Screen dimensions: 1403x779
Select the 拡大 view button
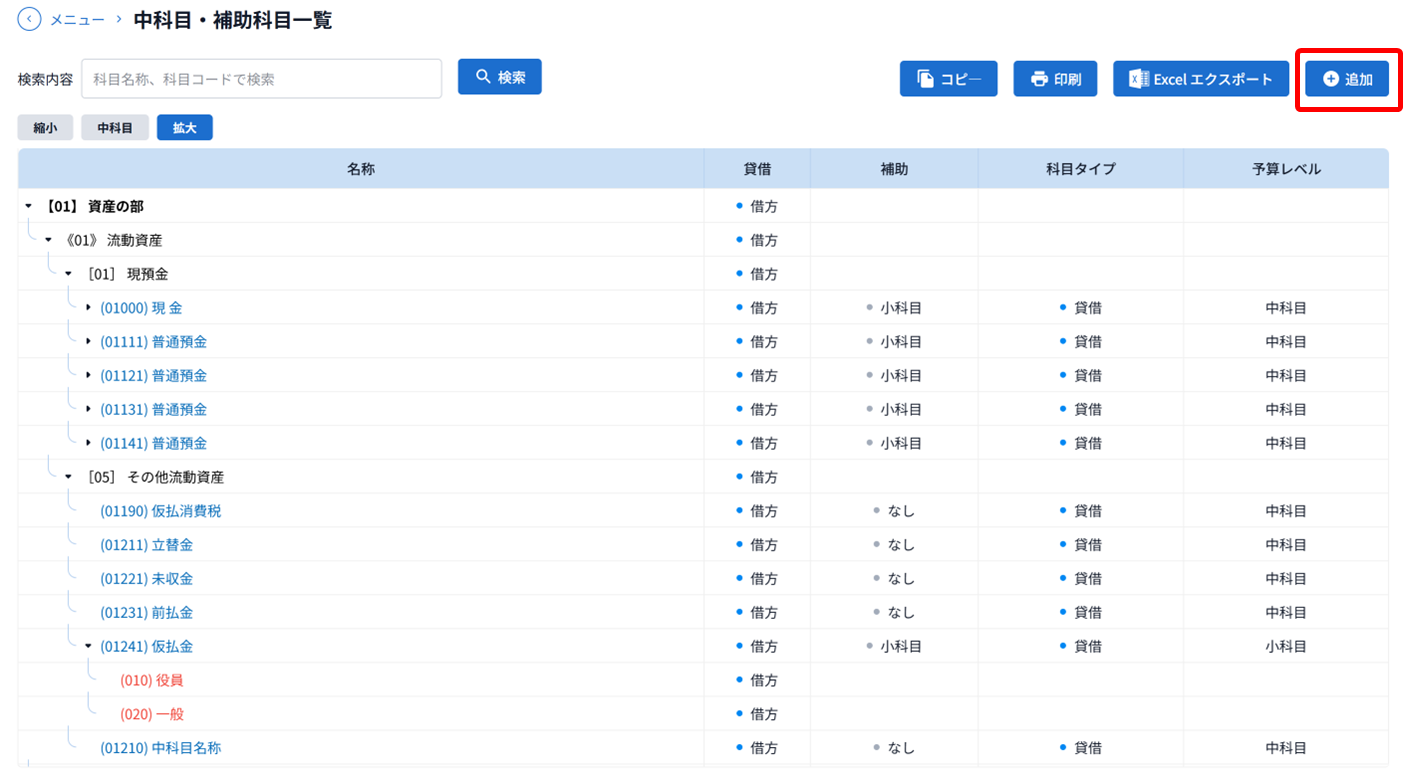click(185, 128)
